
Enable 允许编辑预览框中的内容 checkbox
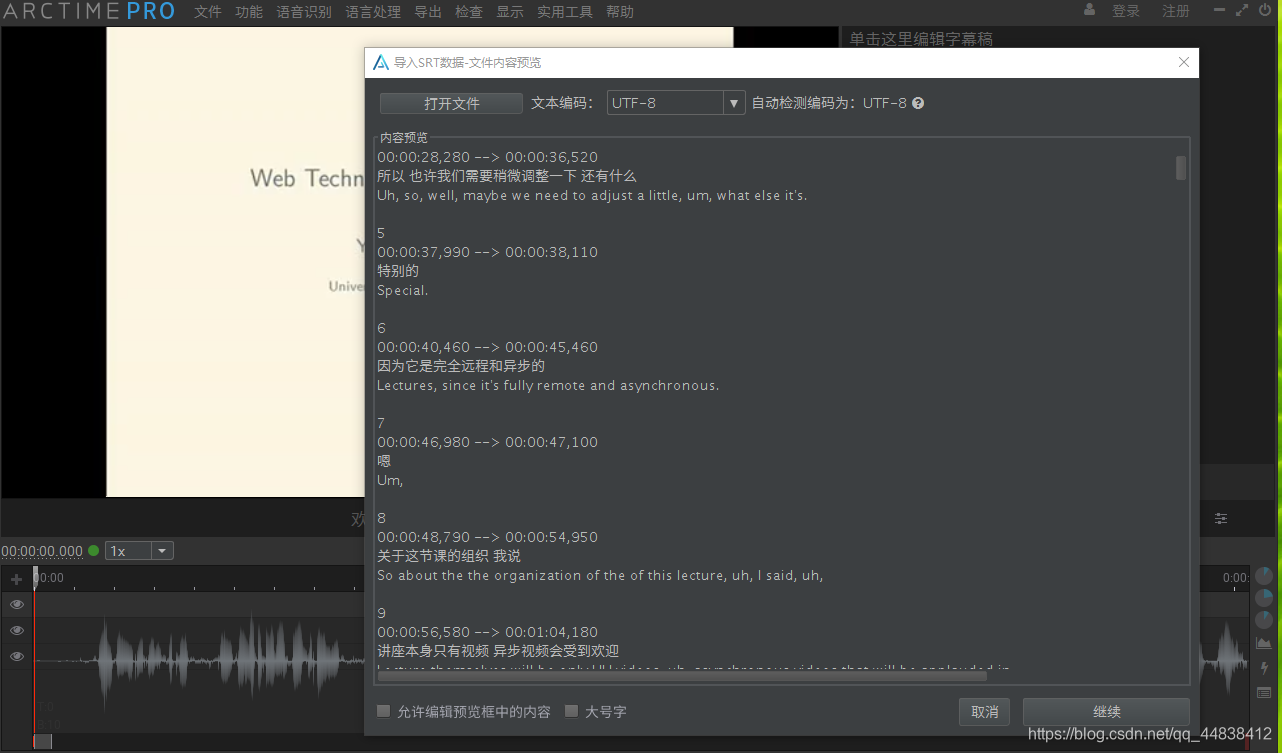(x=383, y=711)
